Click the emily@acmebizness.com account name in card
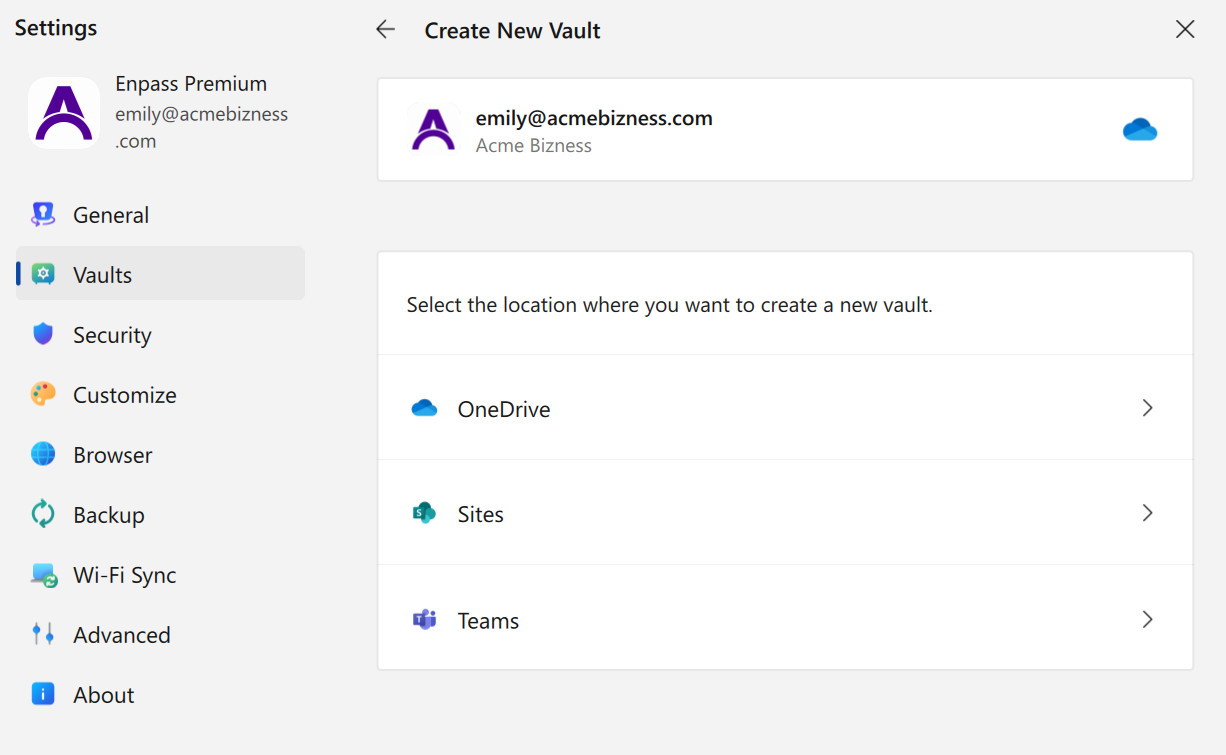 594,118
